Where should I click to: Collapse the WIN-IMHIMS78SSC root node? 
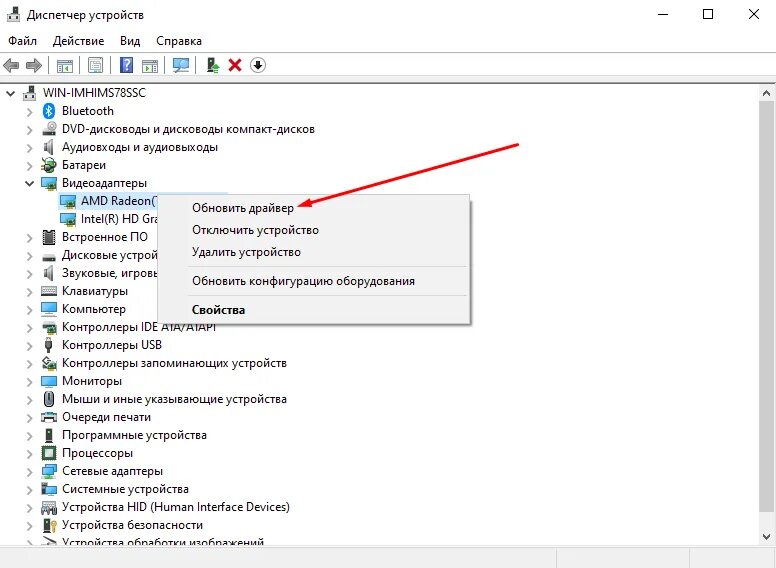10,93
